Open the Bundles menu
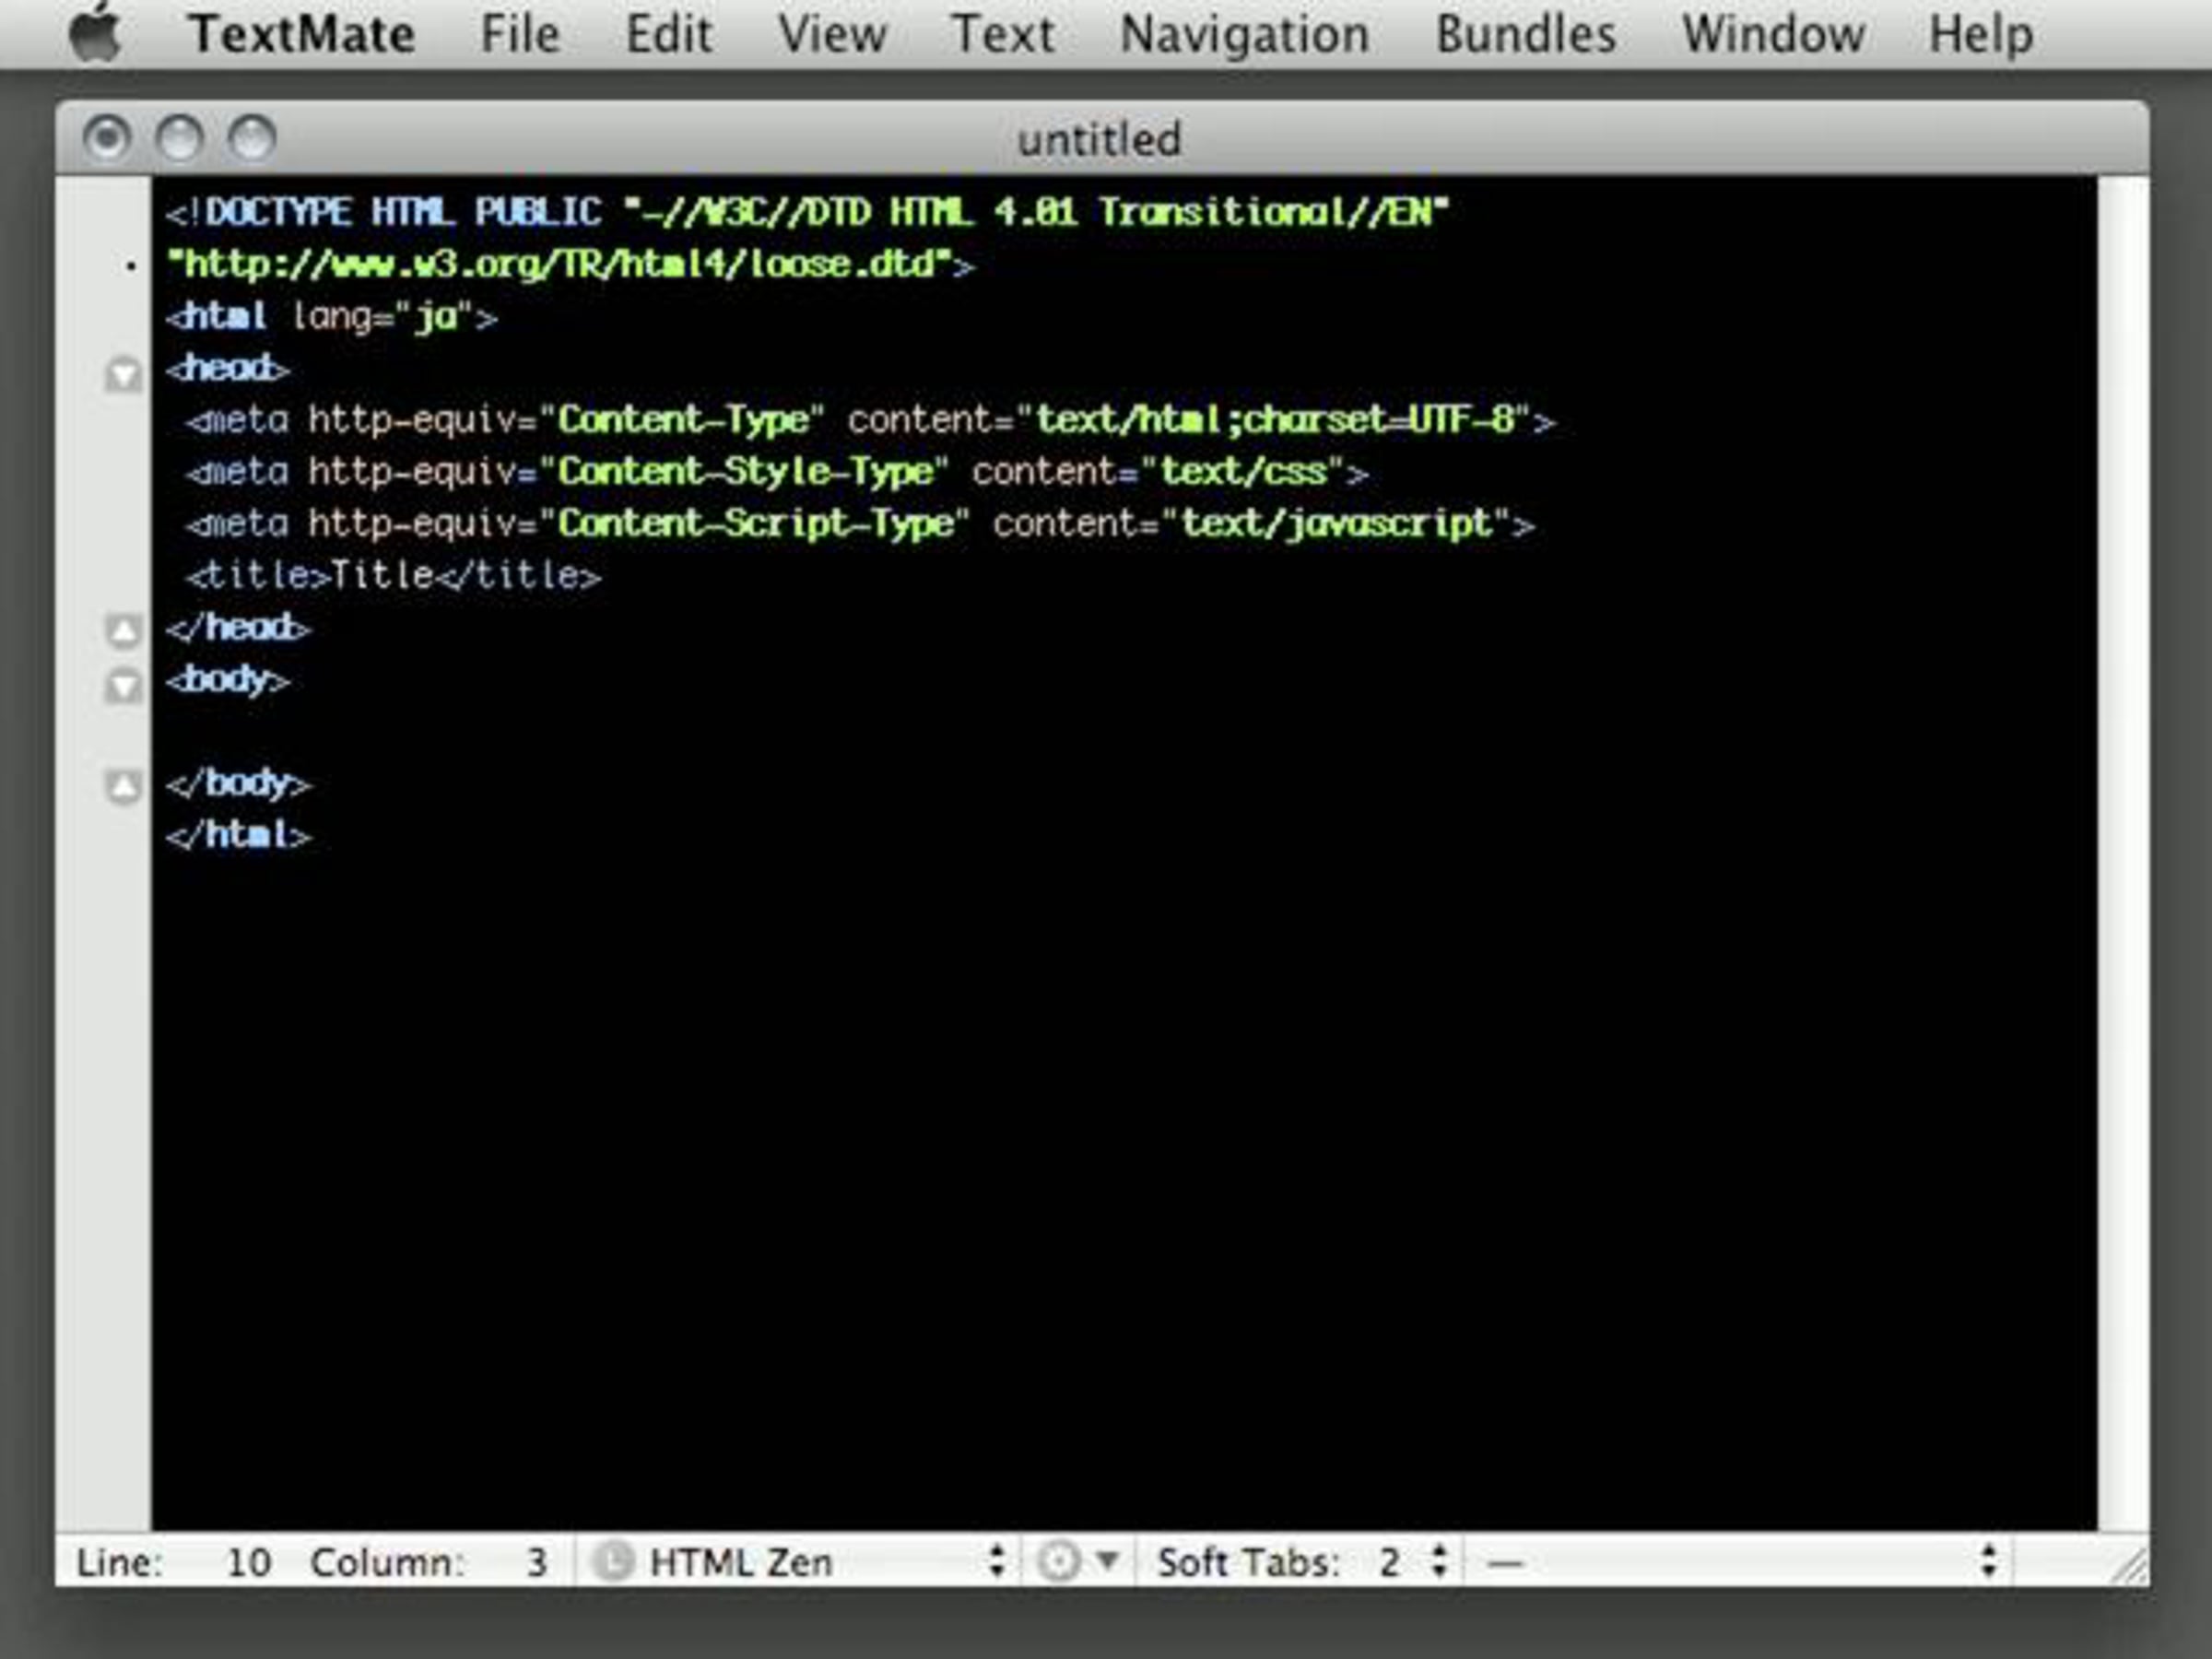 (1525, 34)
